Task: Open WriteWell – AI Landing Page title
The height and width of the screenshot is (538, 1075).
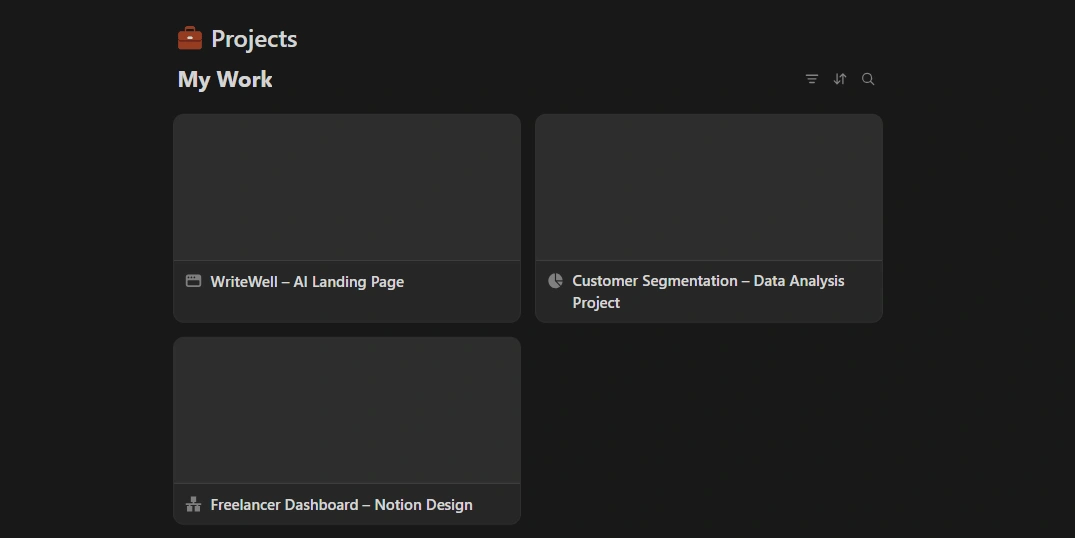Action: tap(307, 282)
